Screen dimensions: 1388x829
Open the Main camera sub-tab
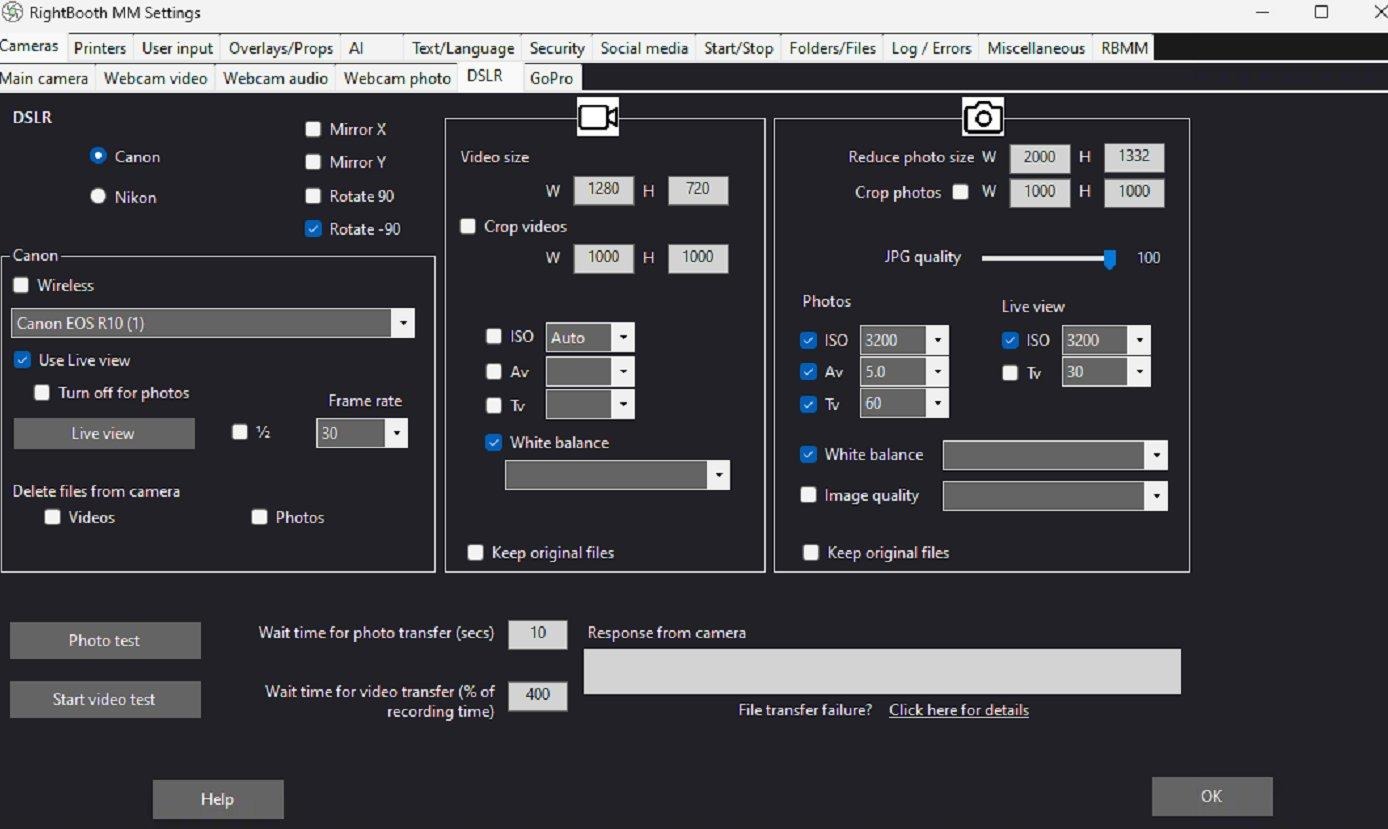click(x=45, y=78)
